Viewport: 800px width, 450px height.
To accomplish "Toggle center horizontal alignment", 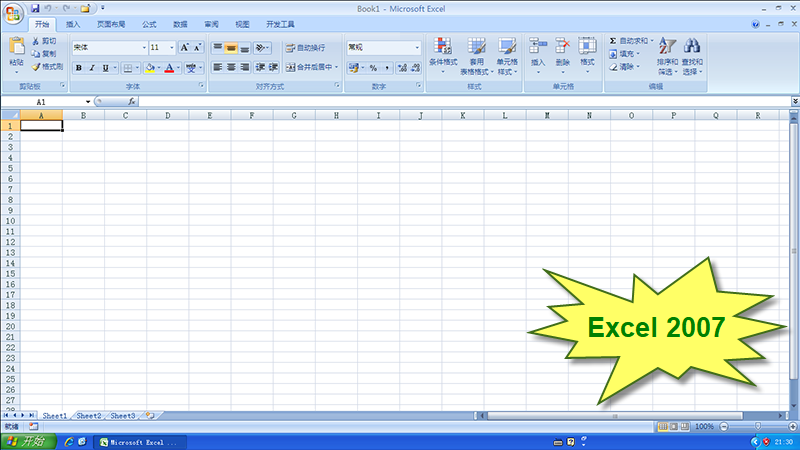I will 231,67.
